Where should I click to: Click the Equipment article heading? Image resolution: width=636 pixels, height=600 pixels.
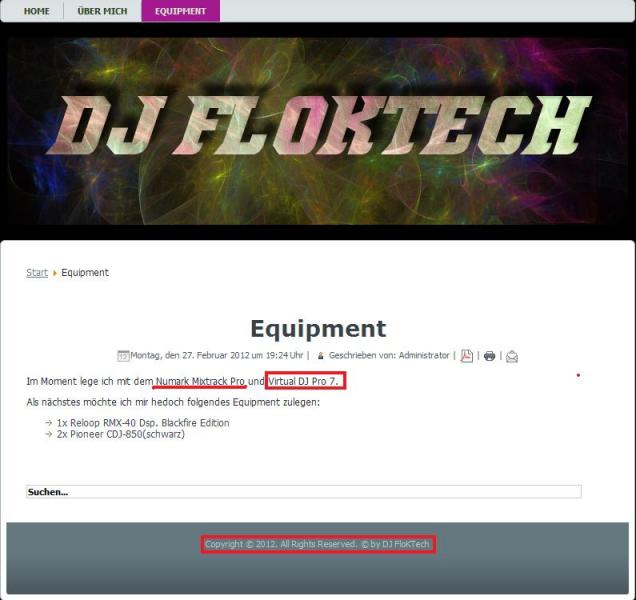click(318, 329)
